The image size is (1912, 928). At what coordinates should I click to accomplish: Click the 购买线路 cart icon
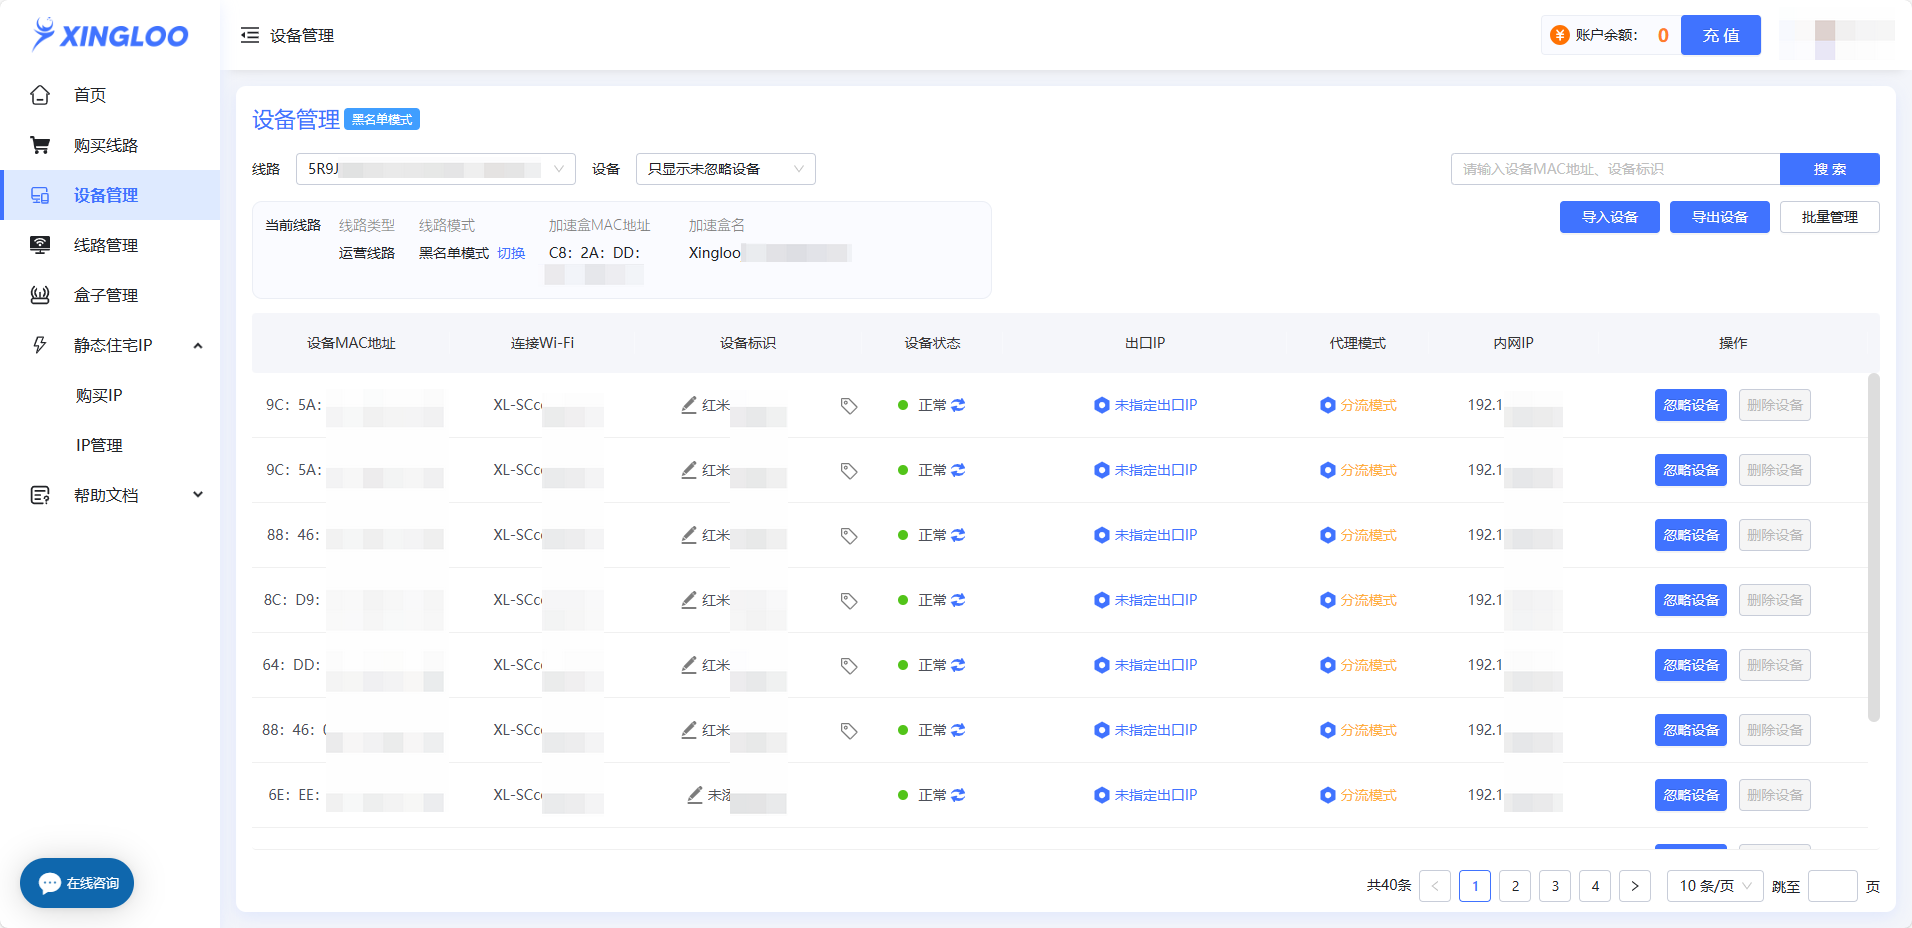point(40,145)
